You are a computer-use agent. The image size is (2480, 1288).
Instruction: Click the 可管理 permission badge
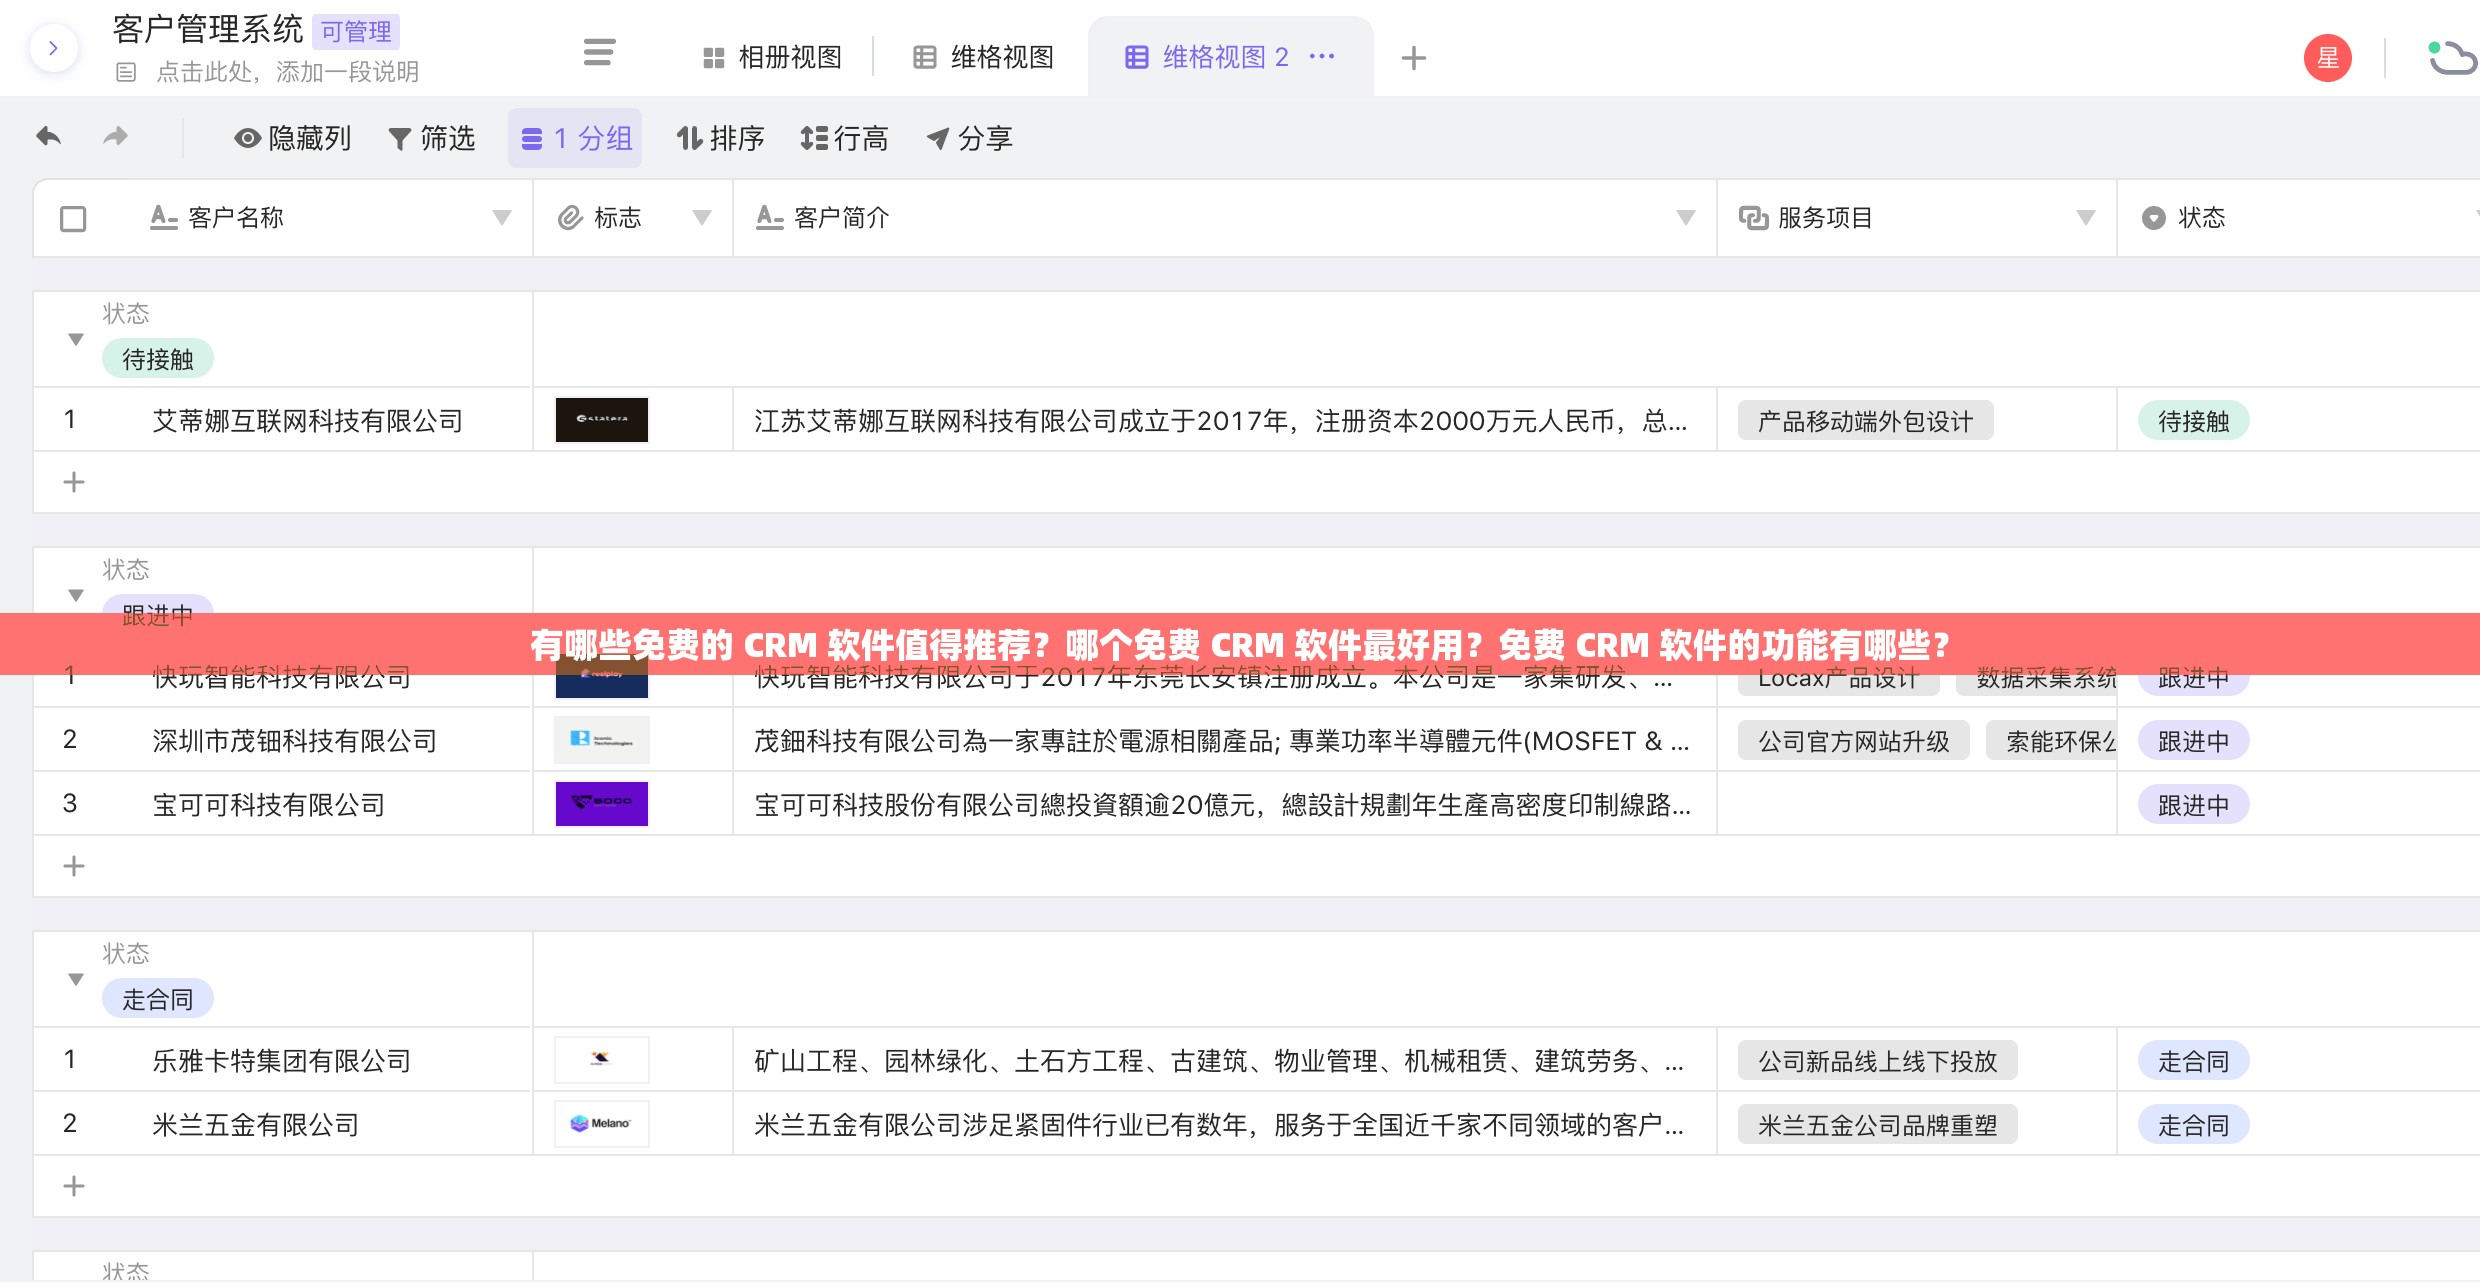coord(355,31)
